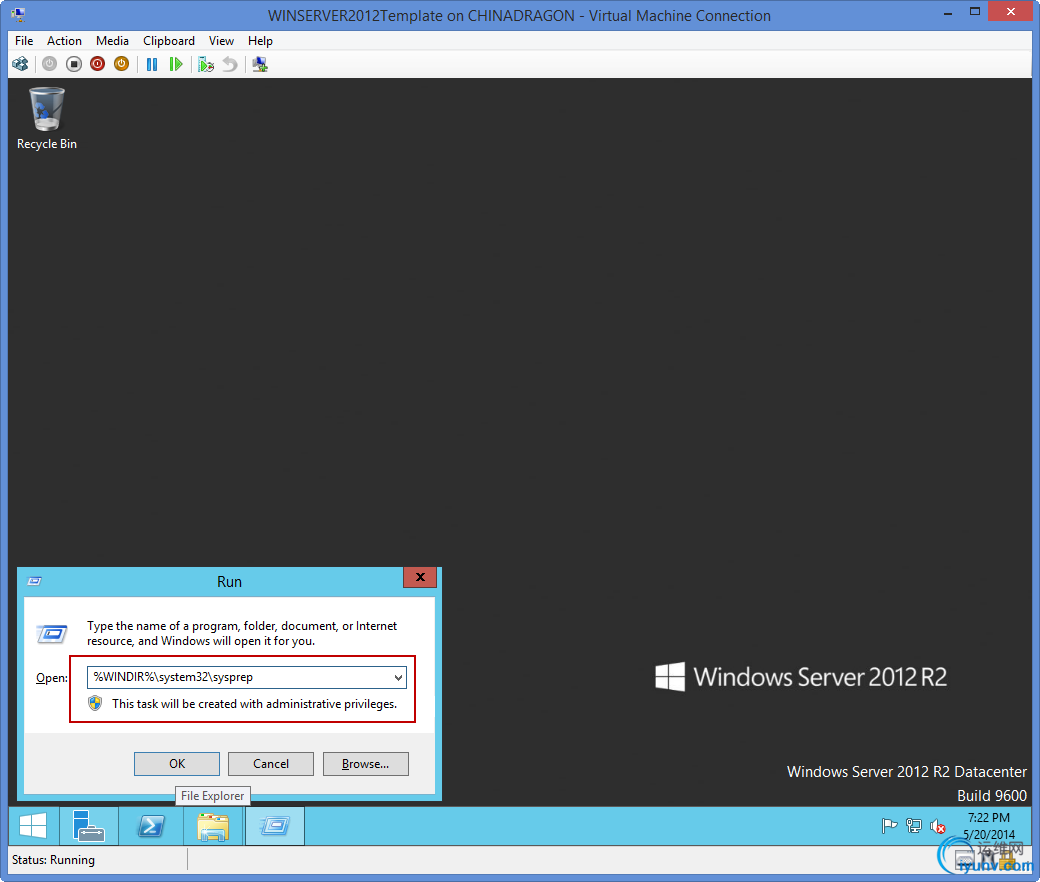Screen dimensions: 1040x882
Task: Click the Turn Off toolbar icon
Action: pyautogui.click(x=74, y=64)
